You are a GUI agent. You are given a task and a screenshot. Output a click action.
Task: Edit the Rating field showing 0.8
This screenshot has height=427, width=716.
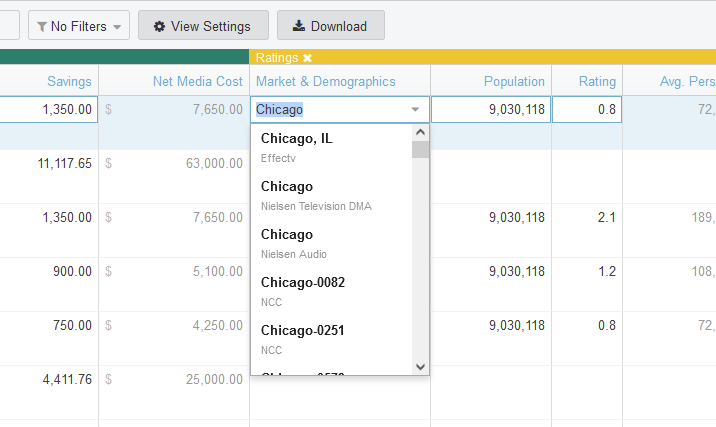(x=586, y=110)
